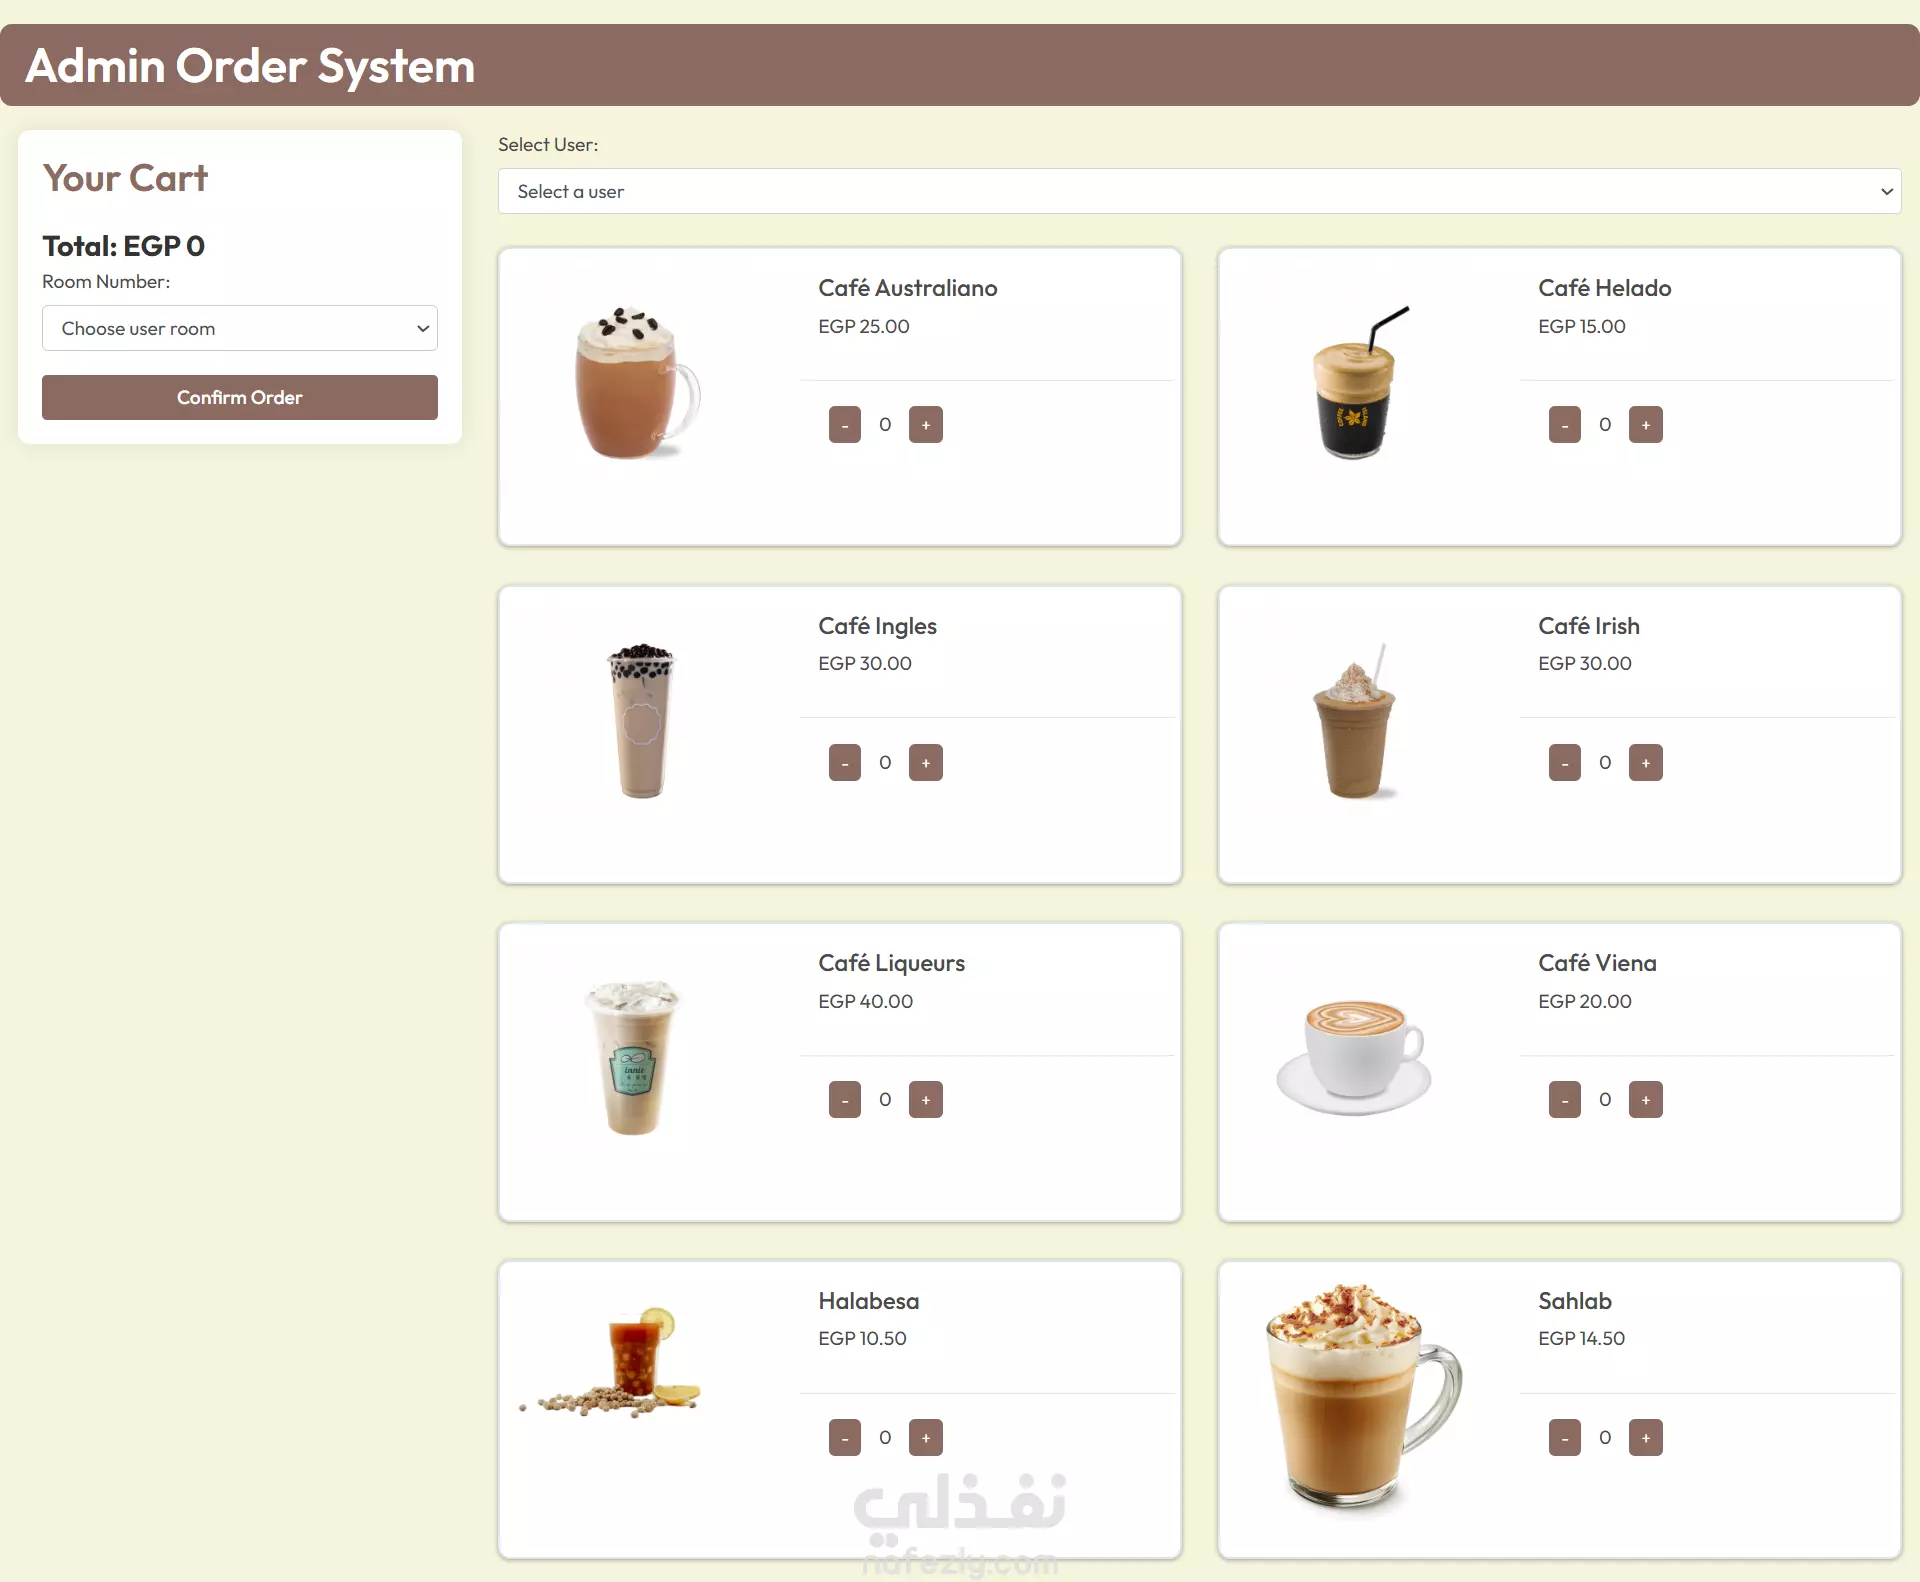
Task: Increase Sahlab quantity with plus
Action: coord(1646,1438)
